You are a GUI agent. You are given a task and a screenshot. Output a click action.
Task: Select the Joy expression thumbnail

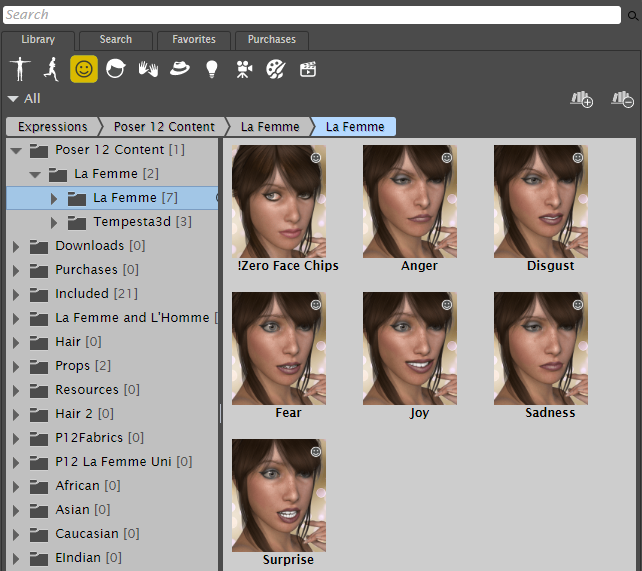tap(409, 348)
